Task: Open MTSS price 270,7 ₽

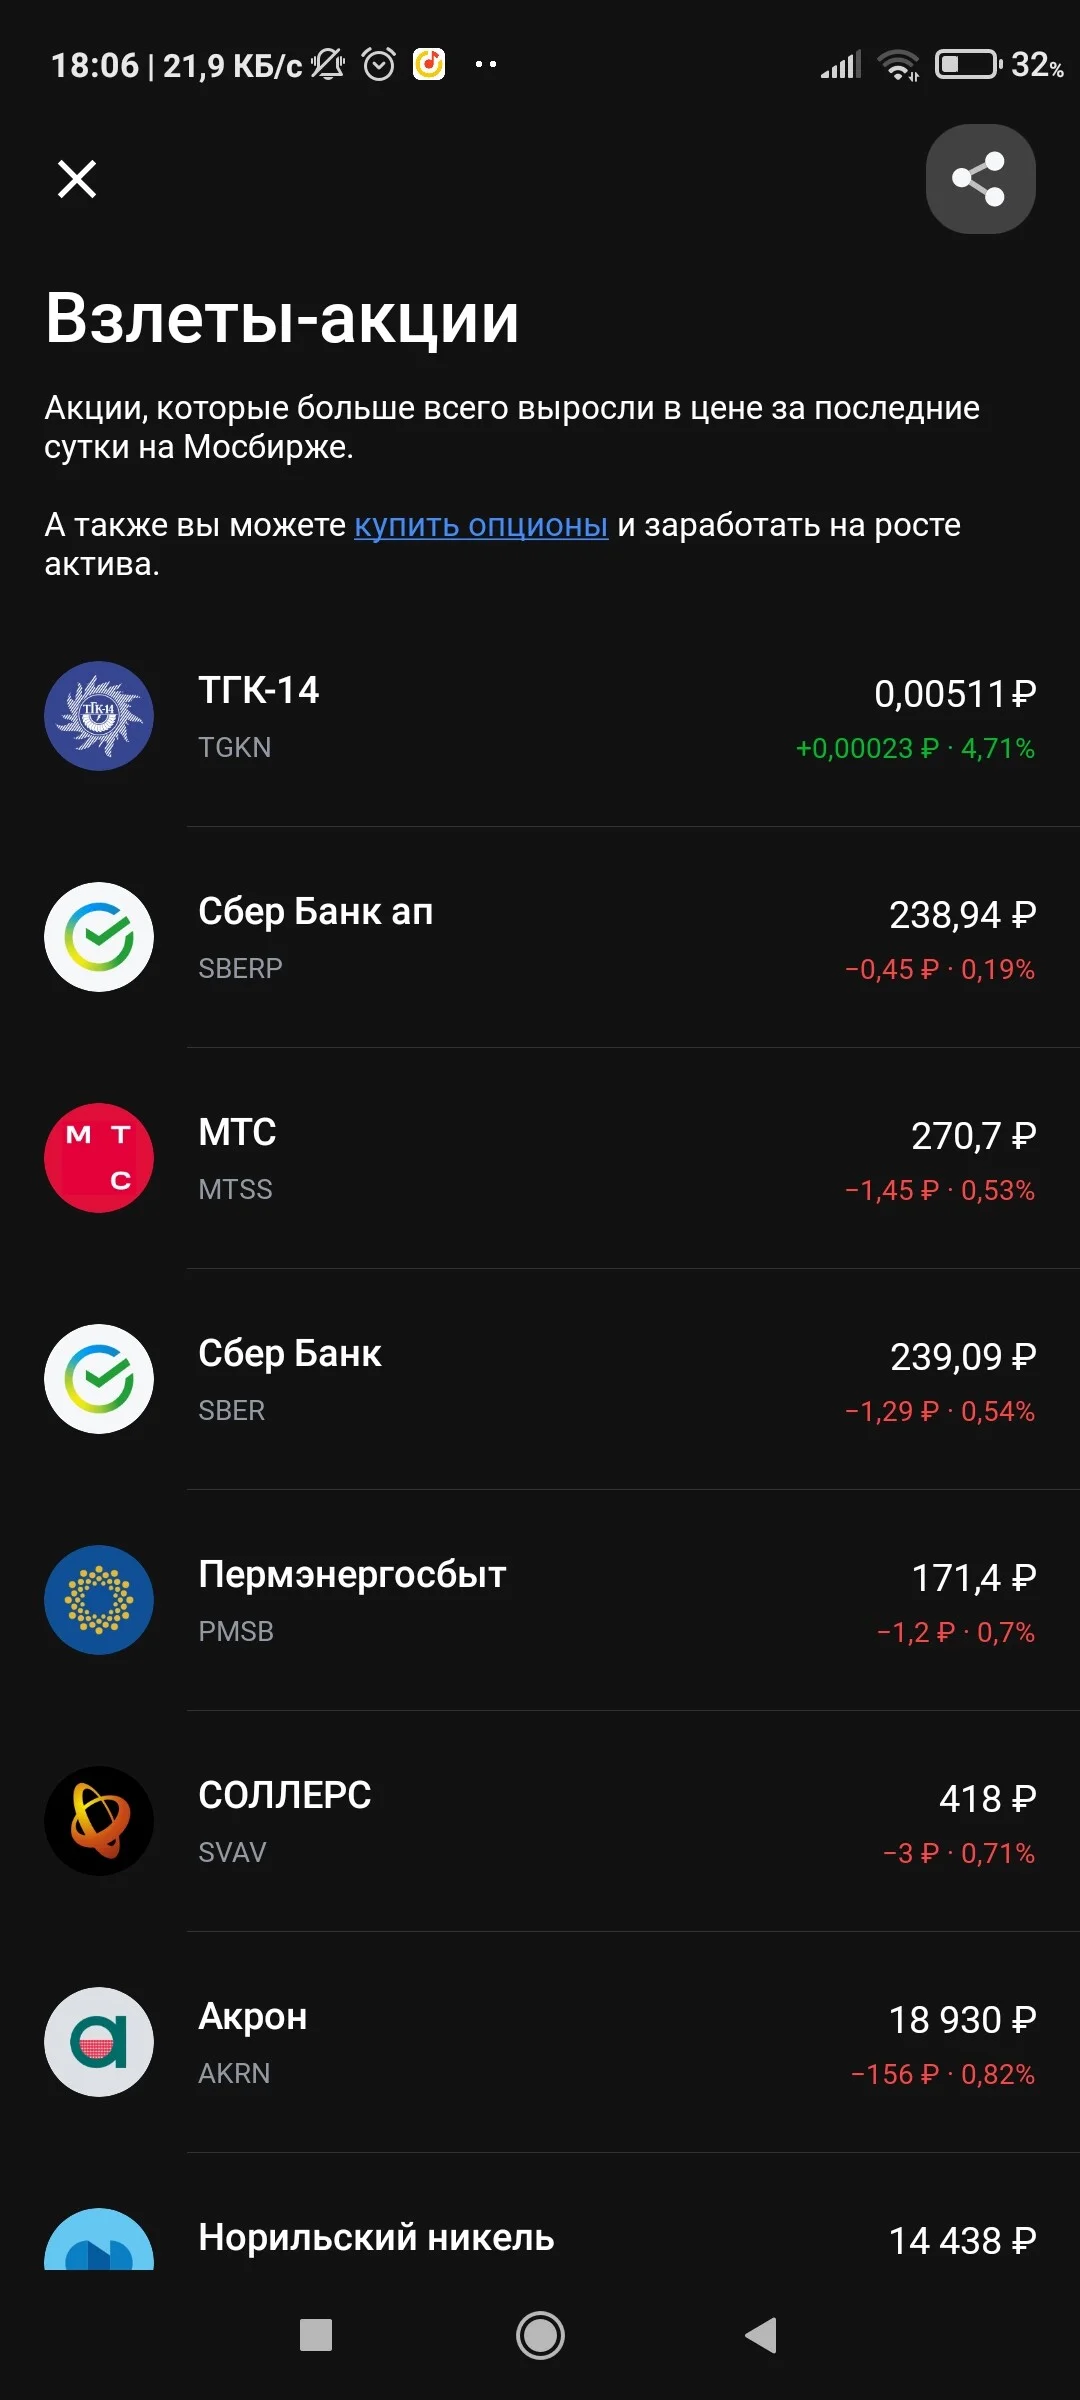Action: (973, 1136)
